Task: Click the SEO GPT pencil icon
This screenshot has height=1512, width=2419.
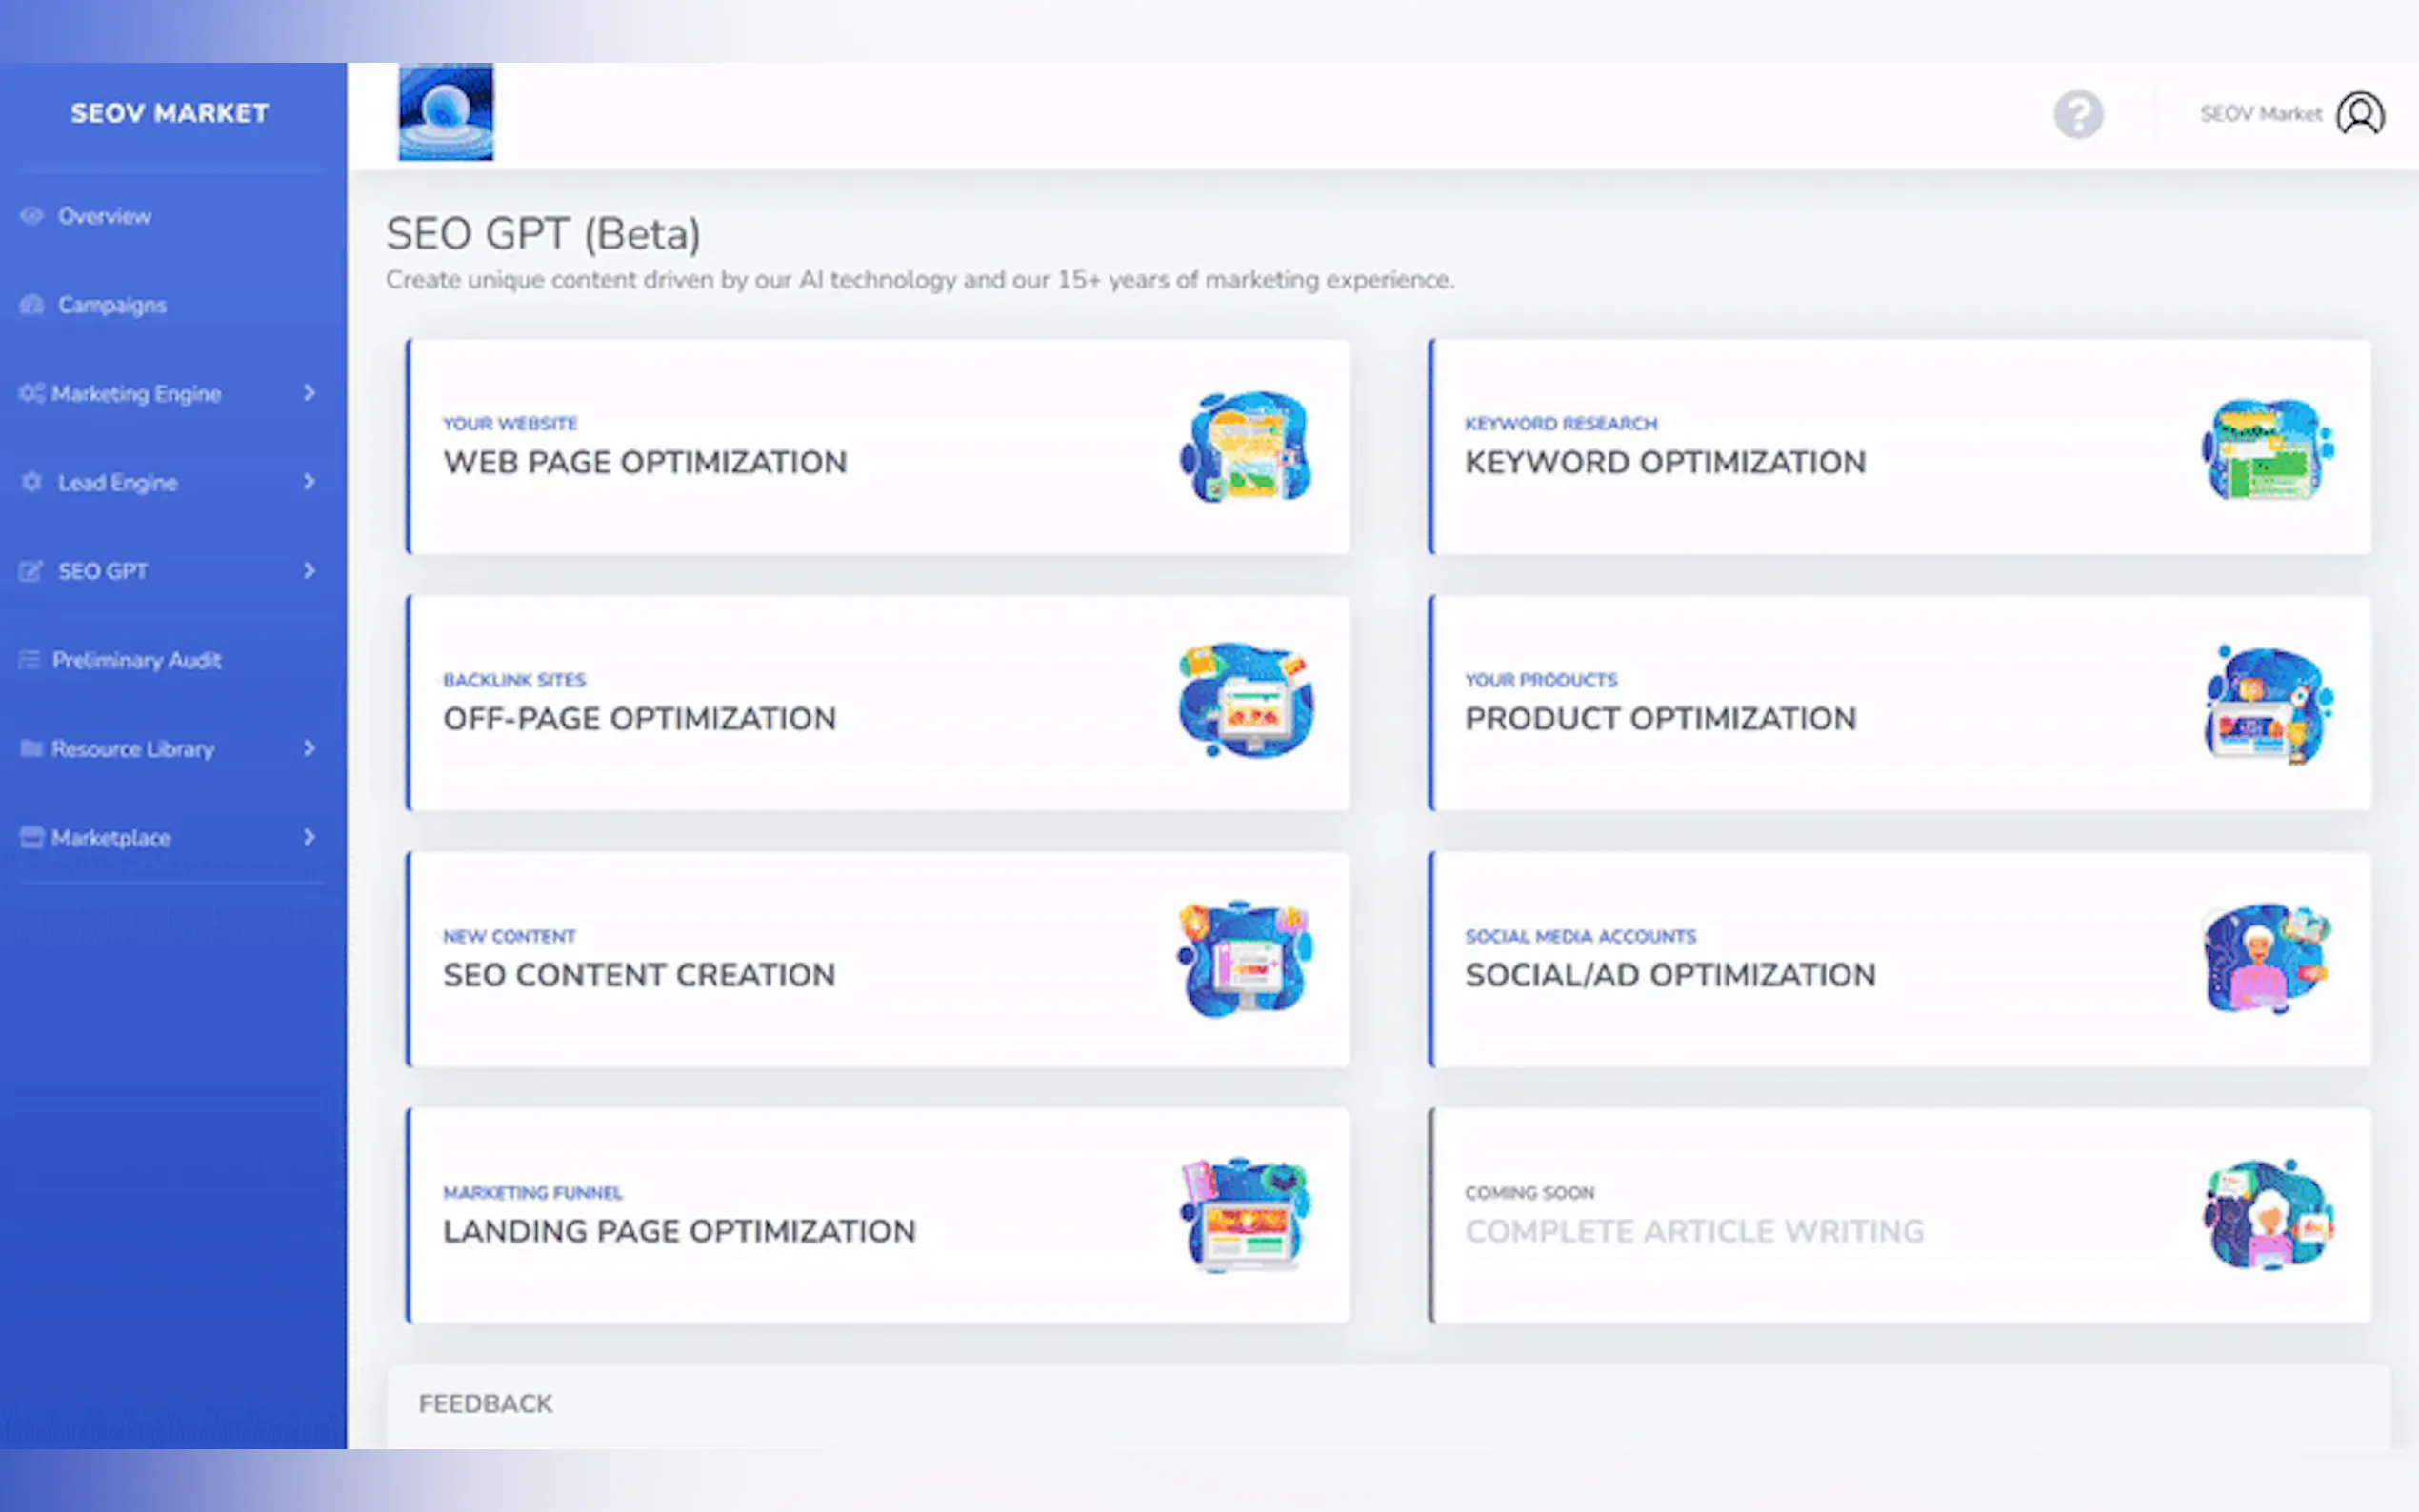Action: [31, 571]
